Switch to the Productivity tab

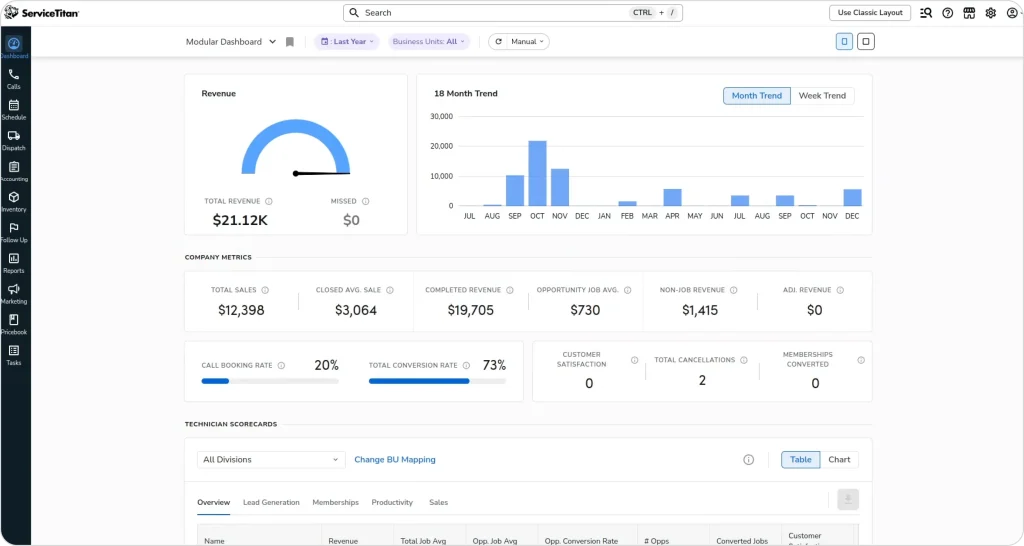point(392,503)
